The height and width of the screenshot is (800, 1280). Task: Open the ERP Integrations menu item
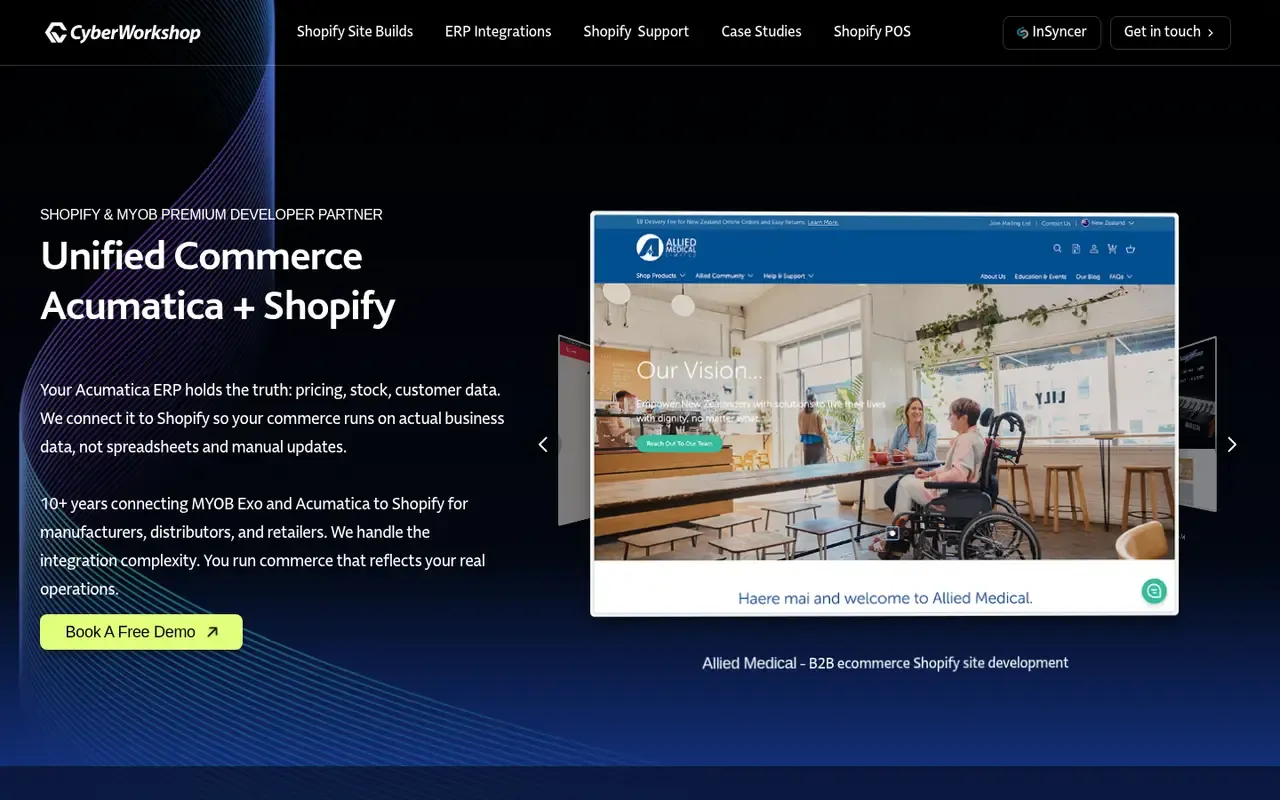coord(498,31)
